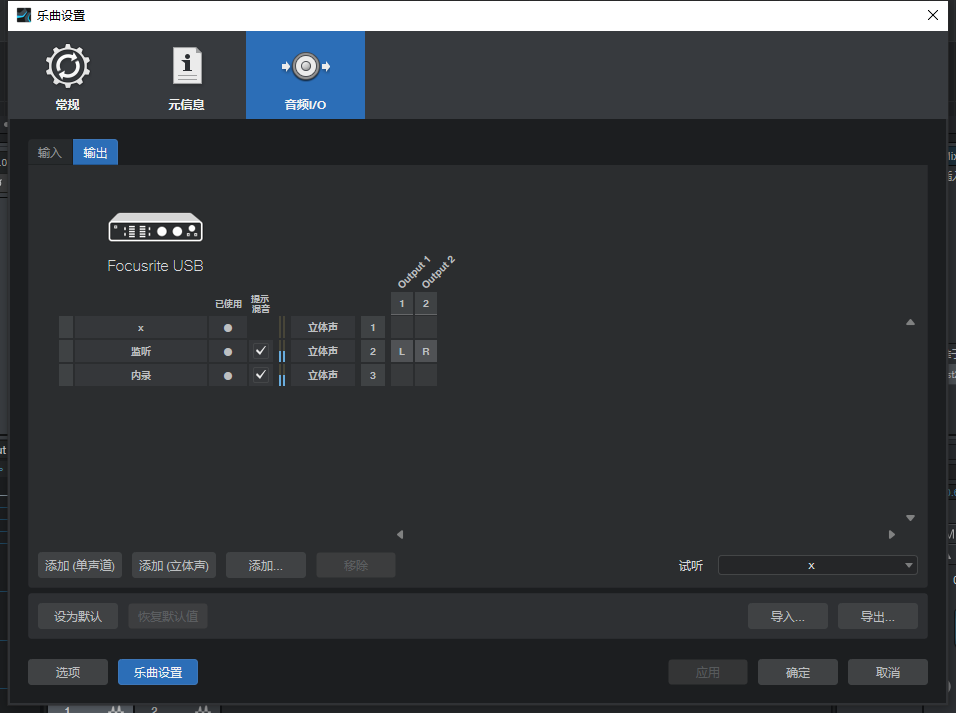
Task: Click the 添加 (立体声) button
Action: [x=174, y=565]
